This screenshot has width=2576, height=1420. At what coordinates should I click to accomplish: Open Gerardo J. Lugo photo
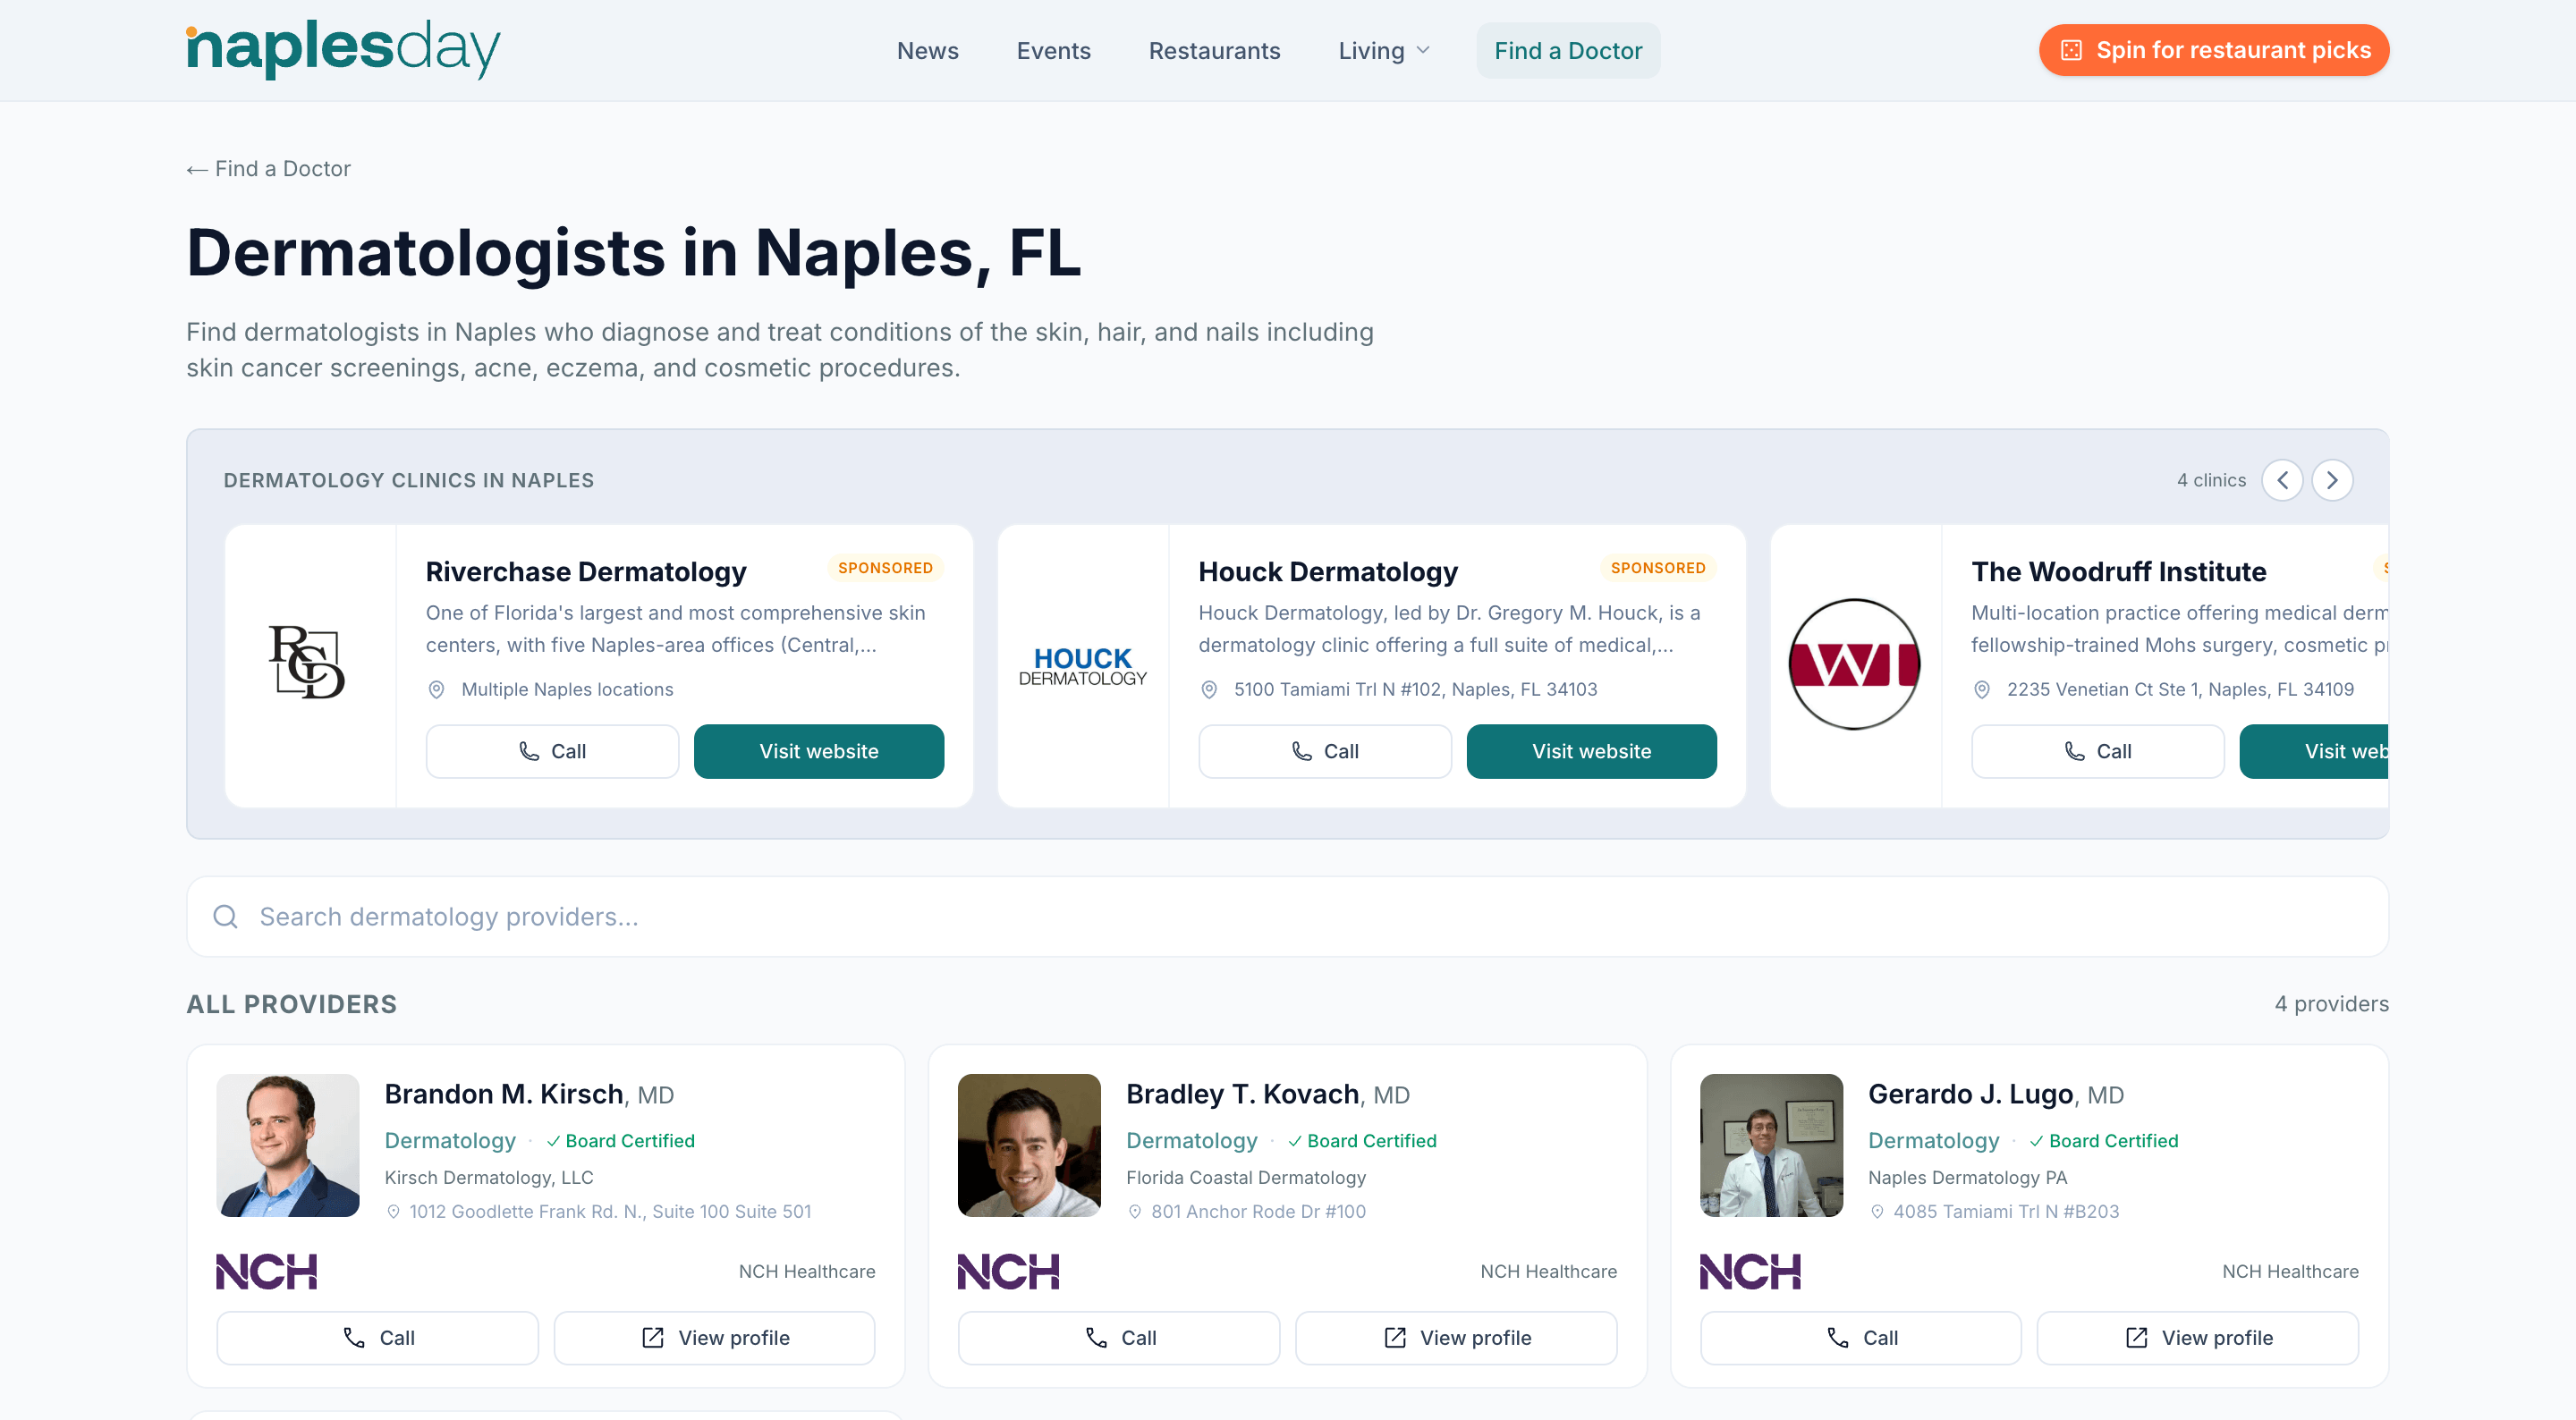click(1771, 1145)
